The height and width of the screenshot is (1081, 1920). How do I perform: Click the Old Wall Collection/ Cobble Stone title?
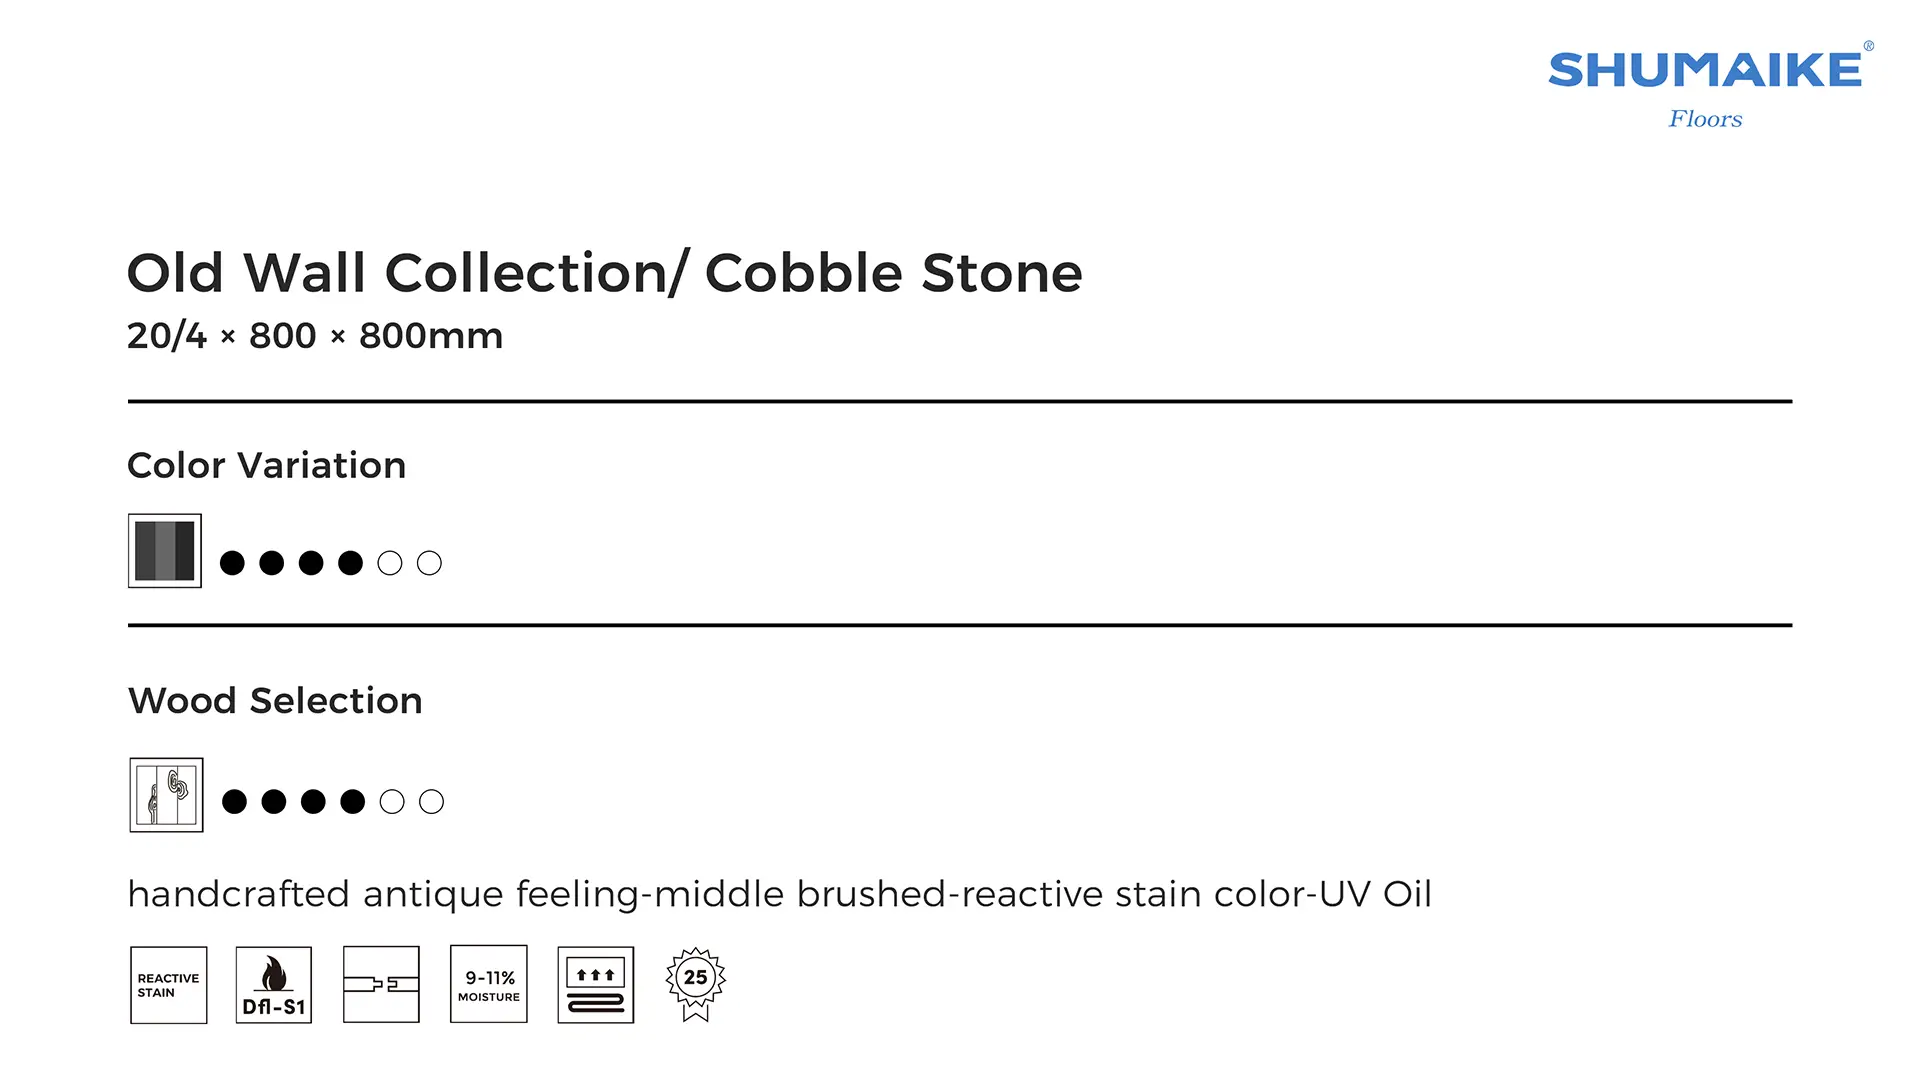[604, 273]
